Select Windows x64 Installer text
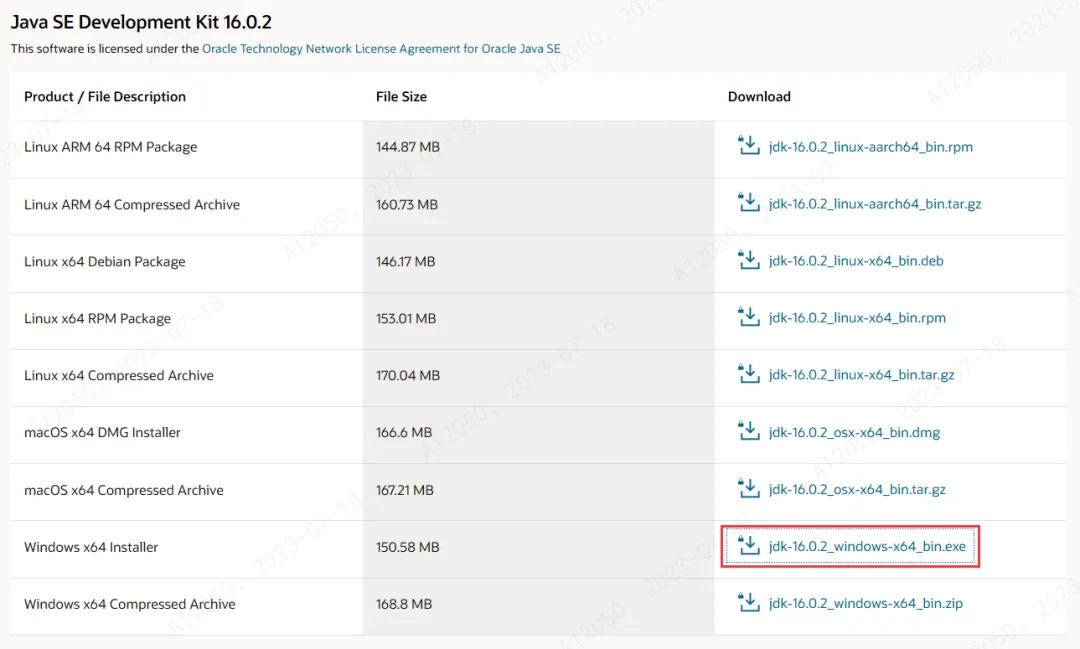 pyautogui.click(x=91, y=547)
